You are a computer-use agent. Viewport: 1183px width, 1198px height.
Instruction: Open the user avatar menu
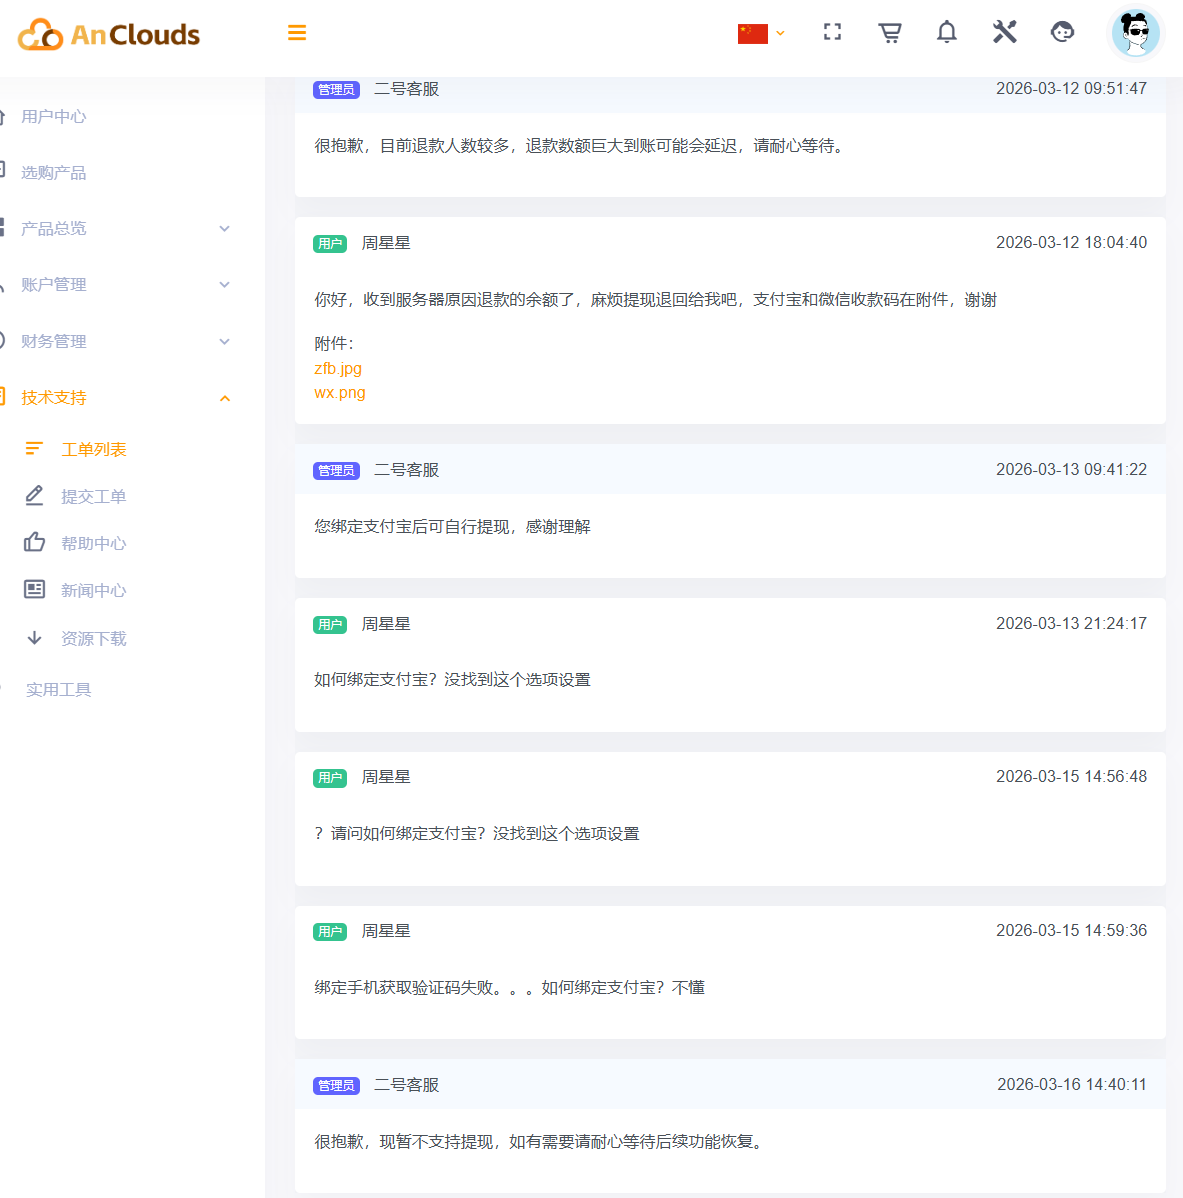click(x=1136, y=33)
